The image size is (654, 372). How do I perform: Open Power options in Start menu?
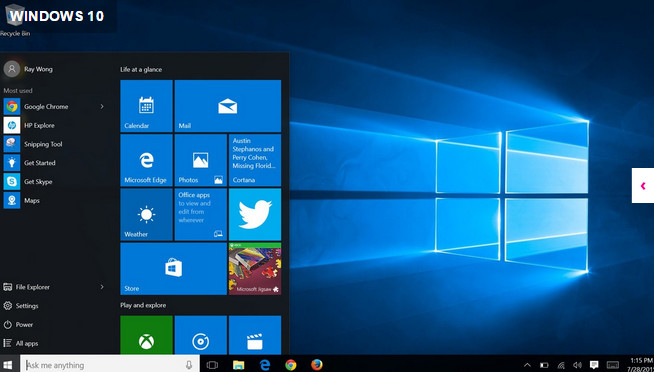pos(24,324)
